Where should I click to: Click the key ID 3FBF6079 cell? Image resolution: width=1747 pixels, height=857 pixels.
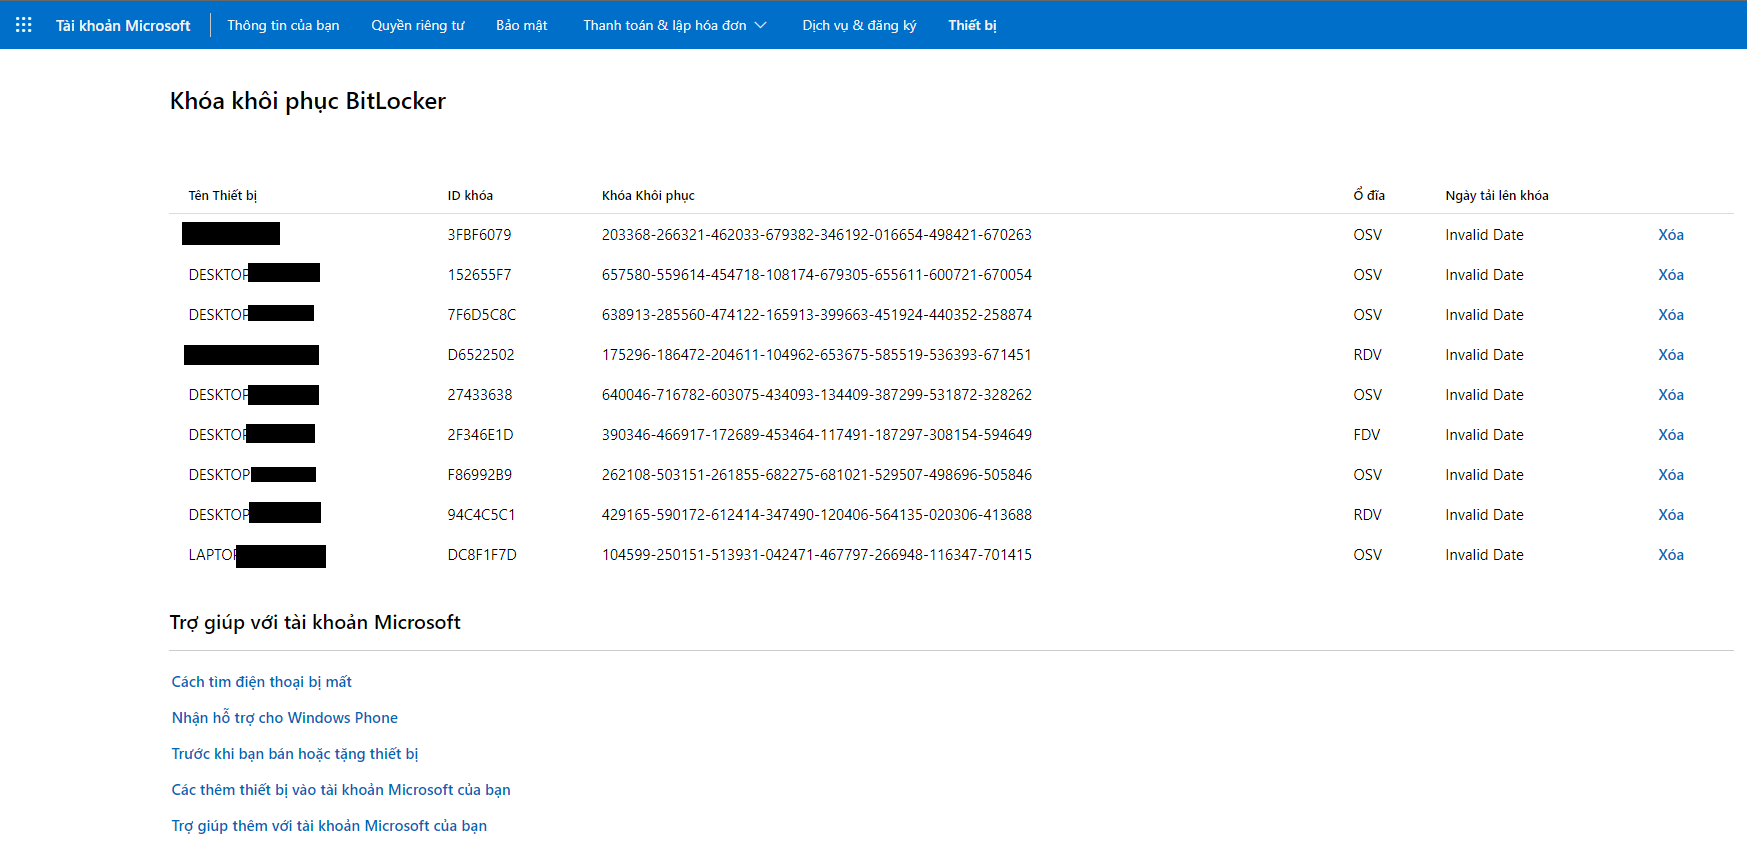[x=479, y=235]
